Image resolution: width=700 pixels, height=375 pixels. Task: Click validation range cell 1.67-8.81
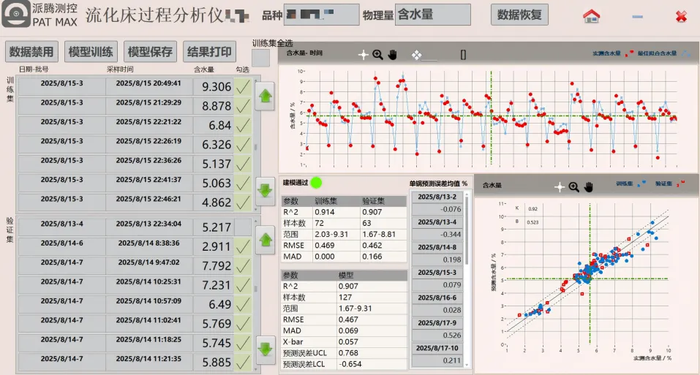(x=384, y=234)
